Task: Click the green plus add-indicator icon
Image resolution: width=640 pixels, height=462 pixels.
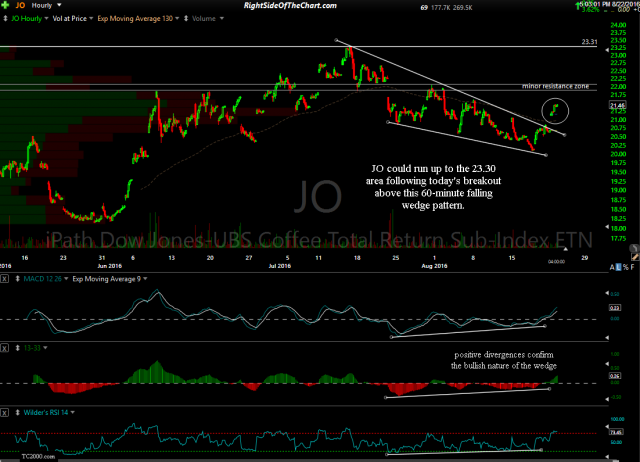Action: [5, 5]
